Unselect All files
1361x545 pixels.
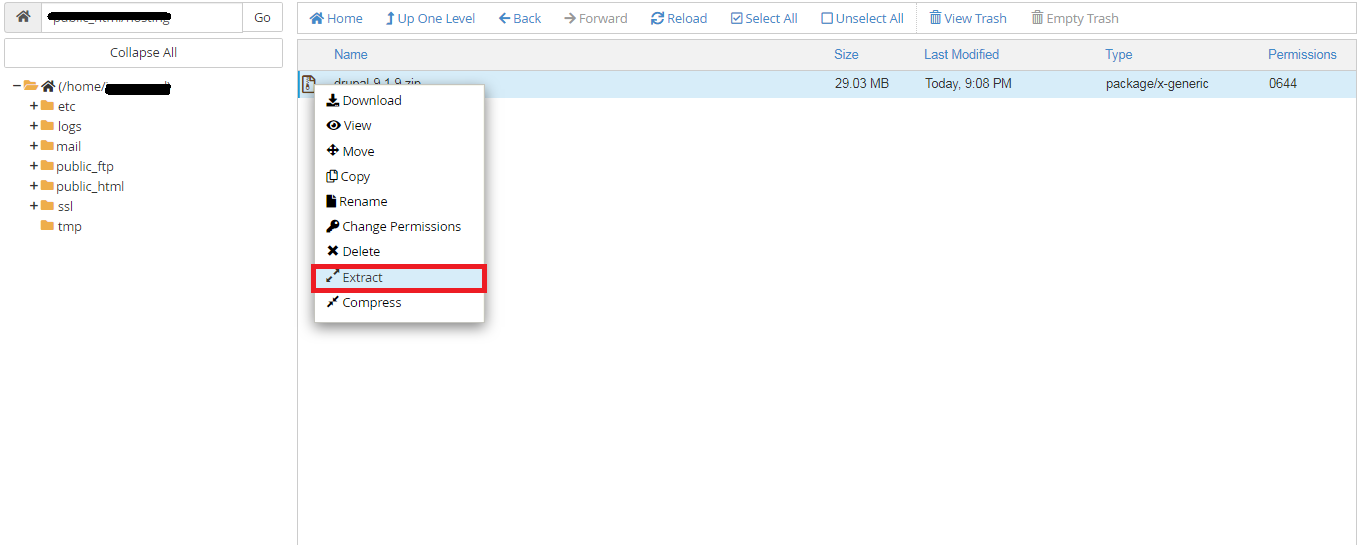(x=862, y=18)
